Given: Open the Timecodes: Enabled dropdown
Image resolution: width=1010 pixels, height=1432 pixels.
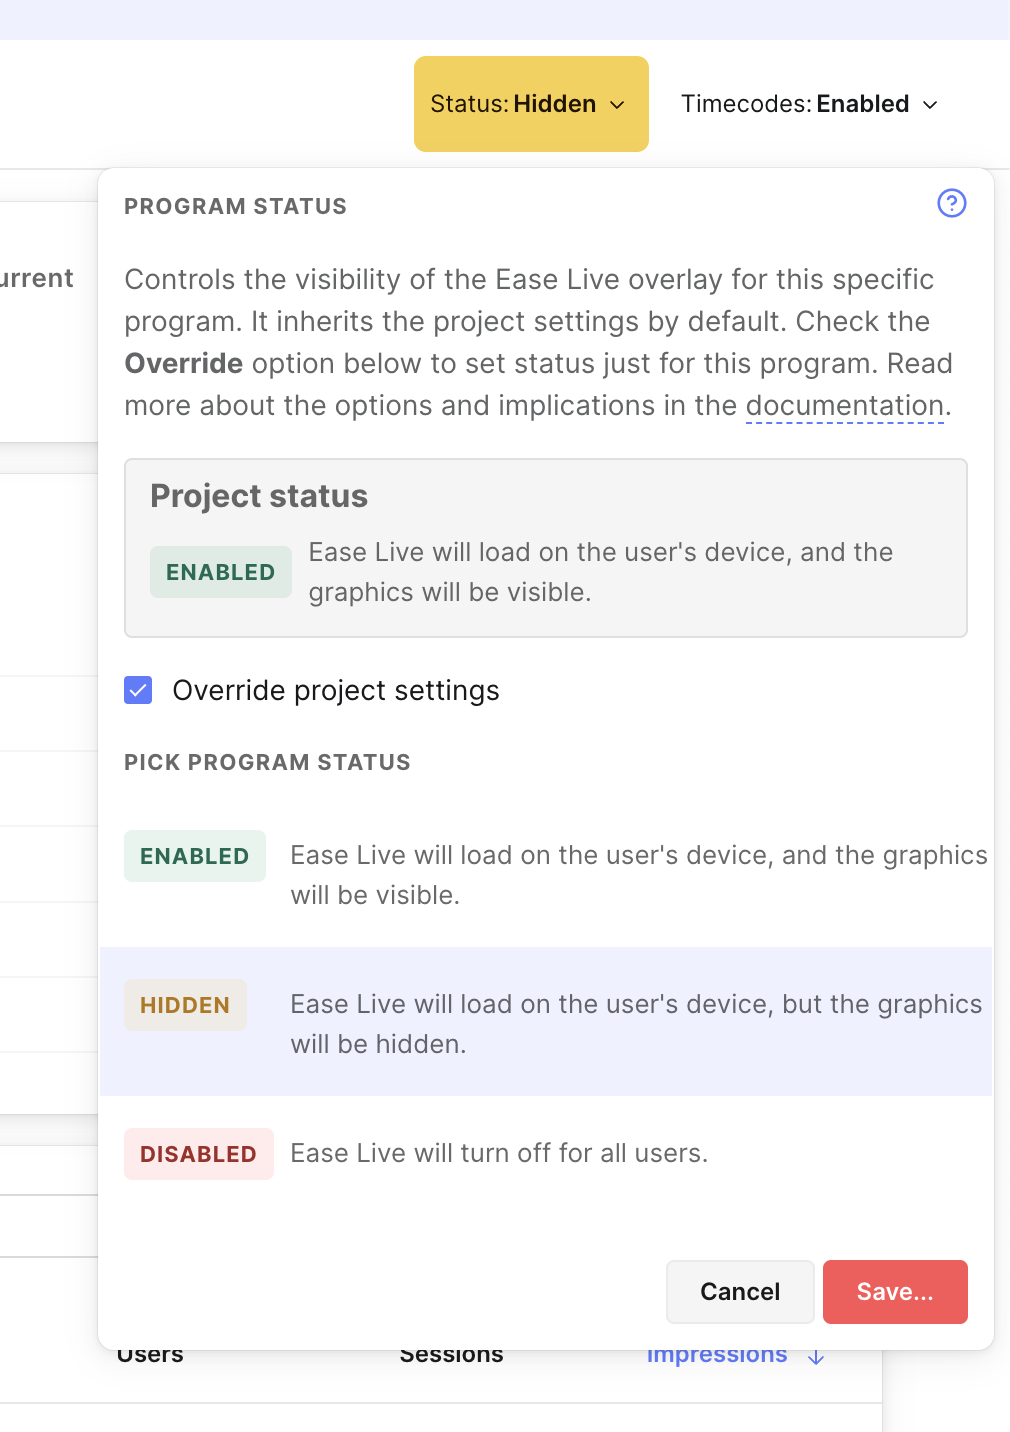Looking at the screenshot, I should tap(809, 104).
